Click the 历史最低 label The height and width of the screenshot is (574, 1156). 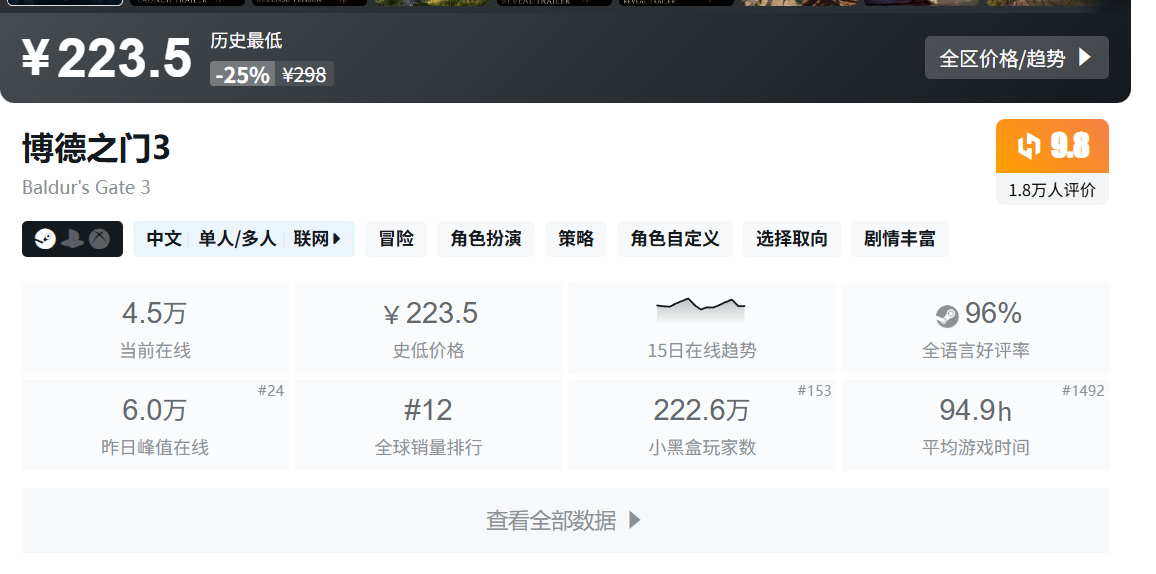[x=246, y=41]
